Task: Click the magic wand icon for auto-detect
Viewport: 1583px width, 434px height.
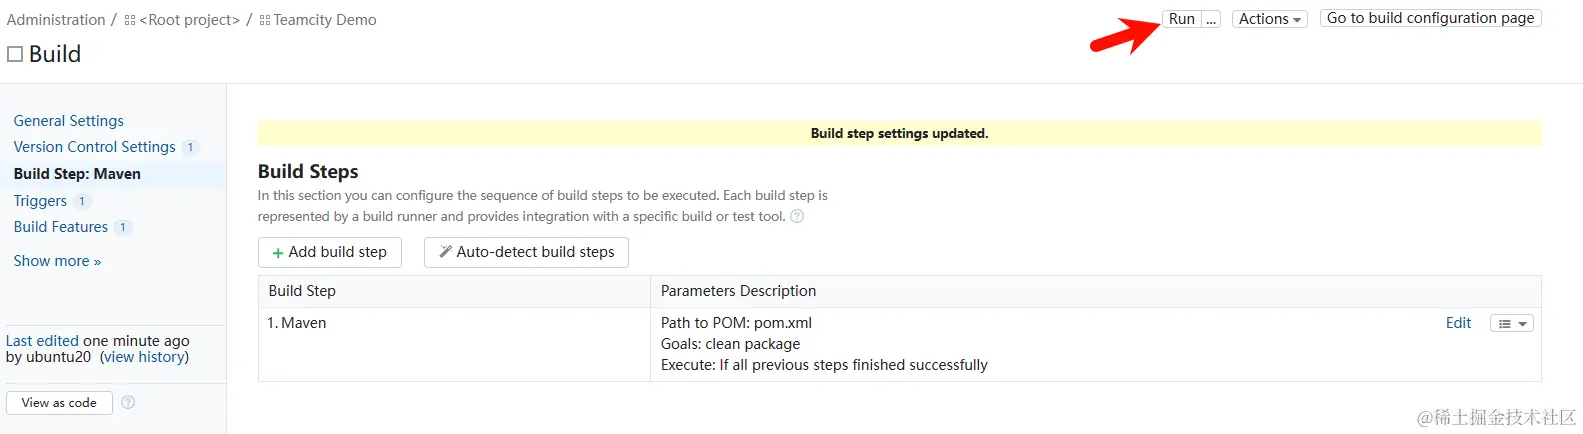Action: pyautogui.click(x=446, y=252)
